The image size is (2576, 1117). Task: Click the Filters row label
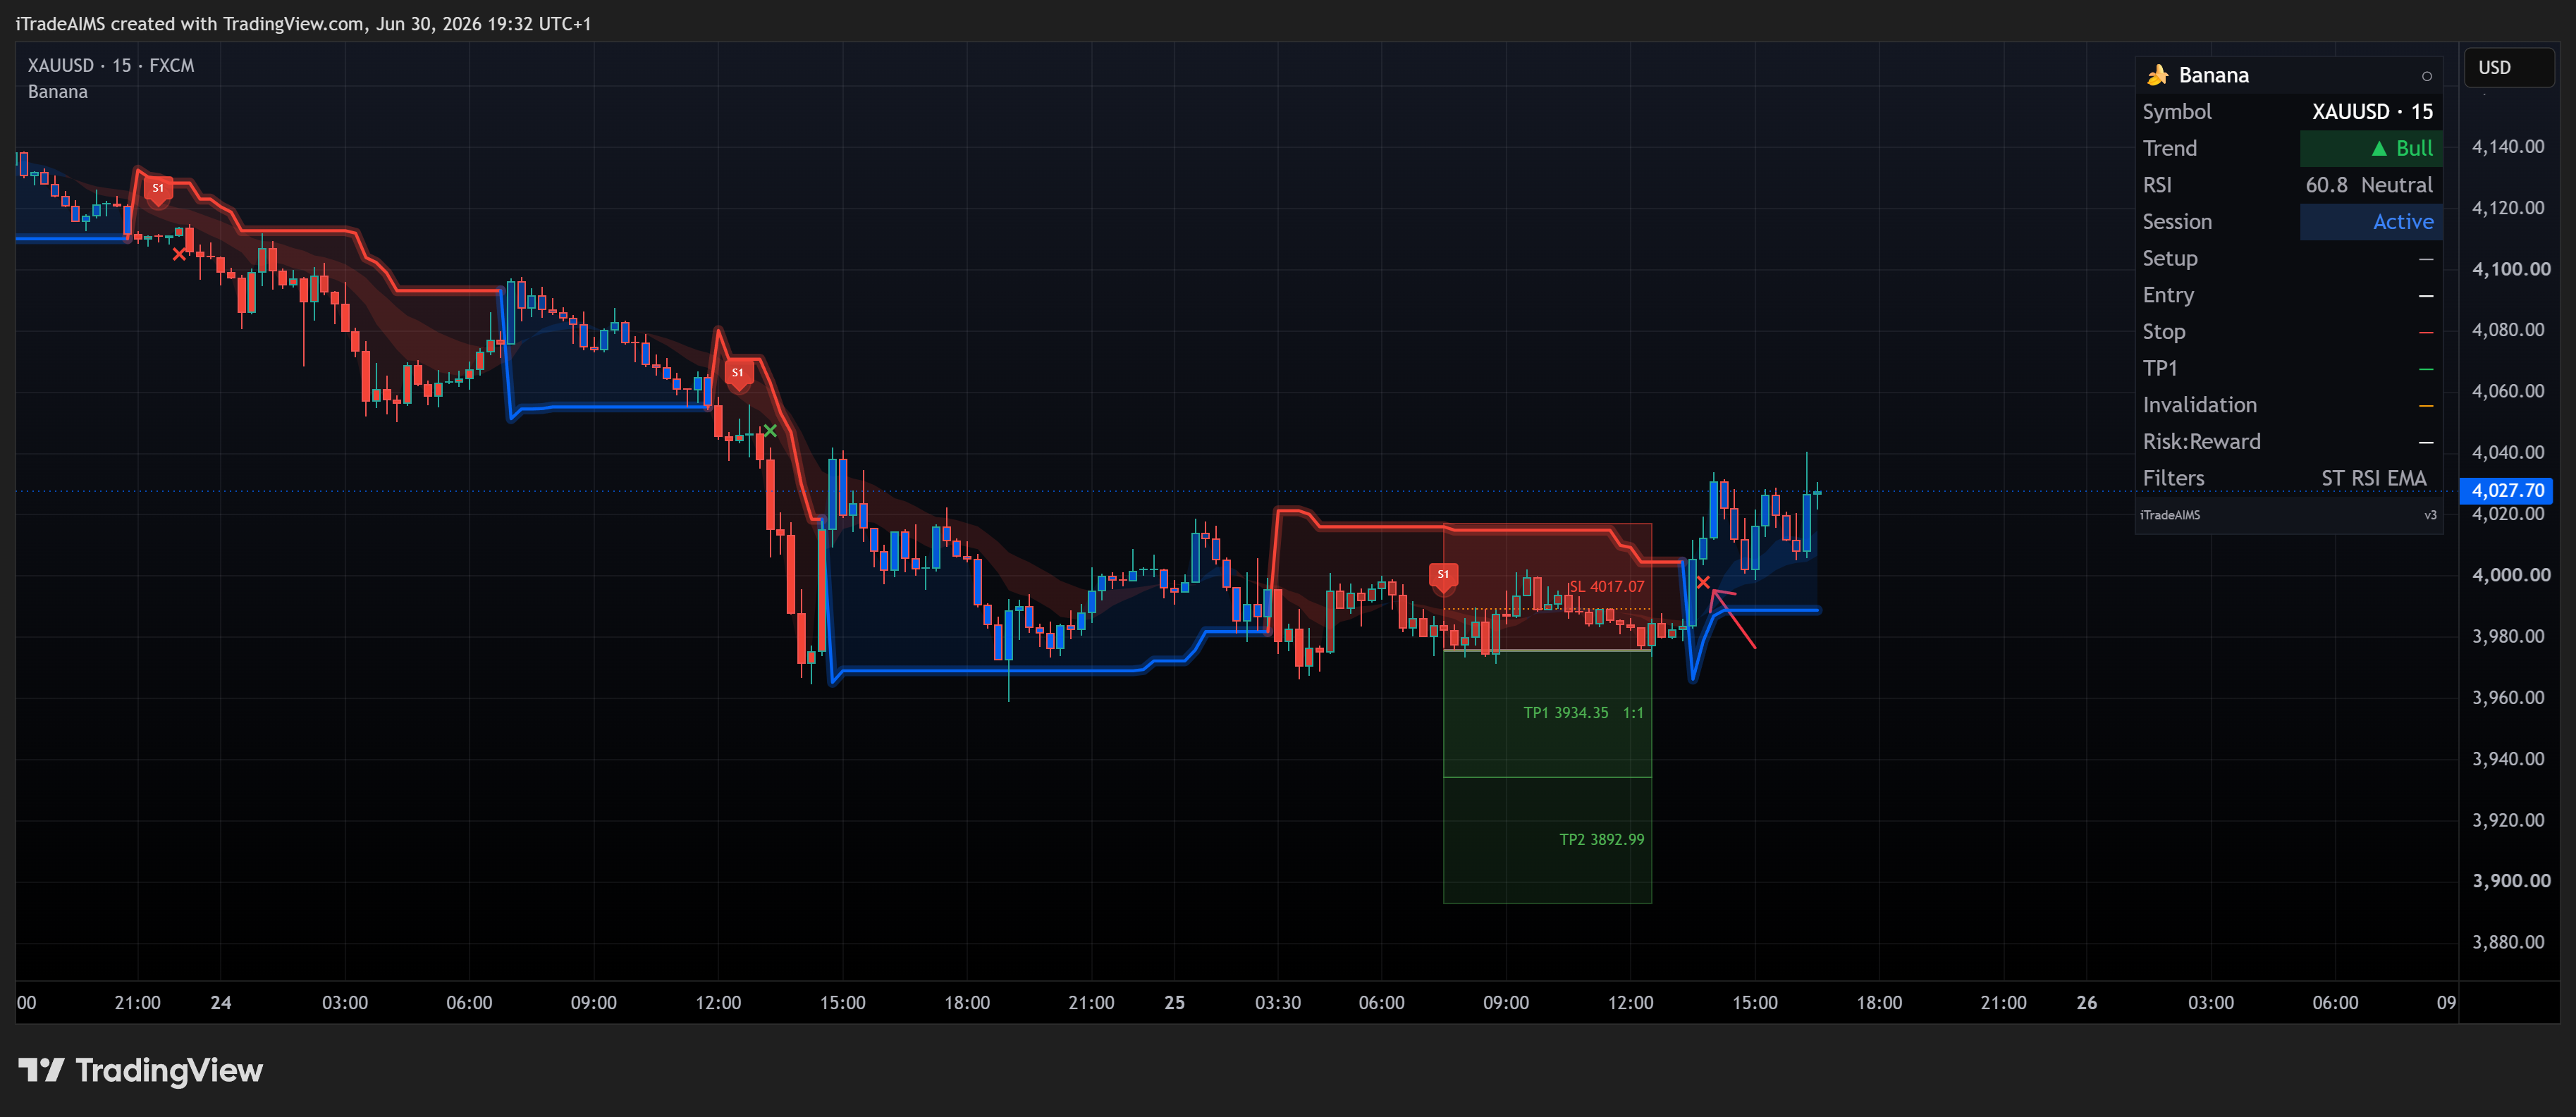click(x=2172, y=479)
